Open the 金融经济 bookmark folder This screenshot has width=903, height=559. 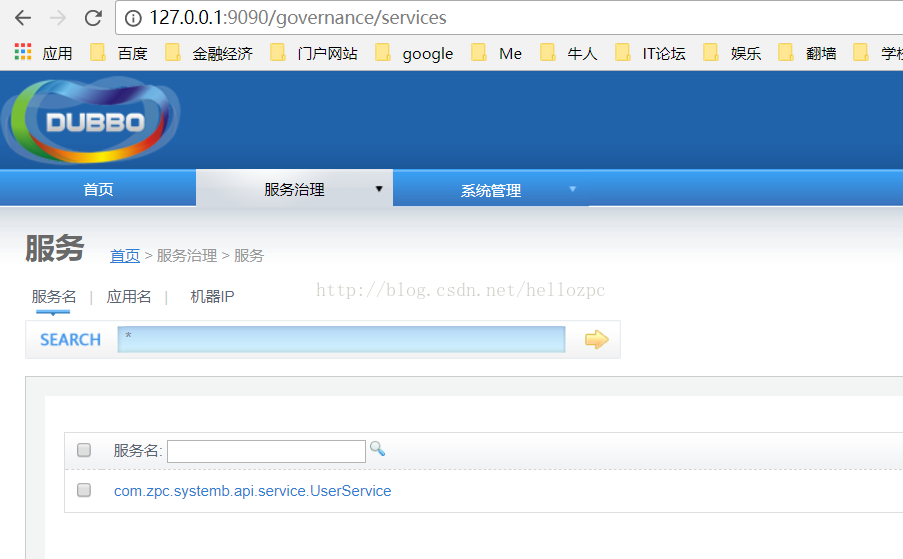209,53
